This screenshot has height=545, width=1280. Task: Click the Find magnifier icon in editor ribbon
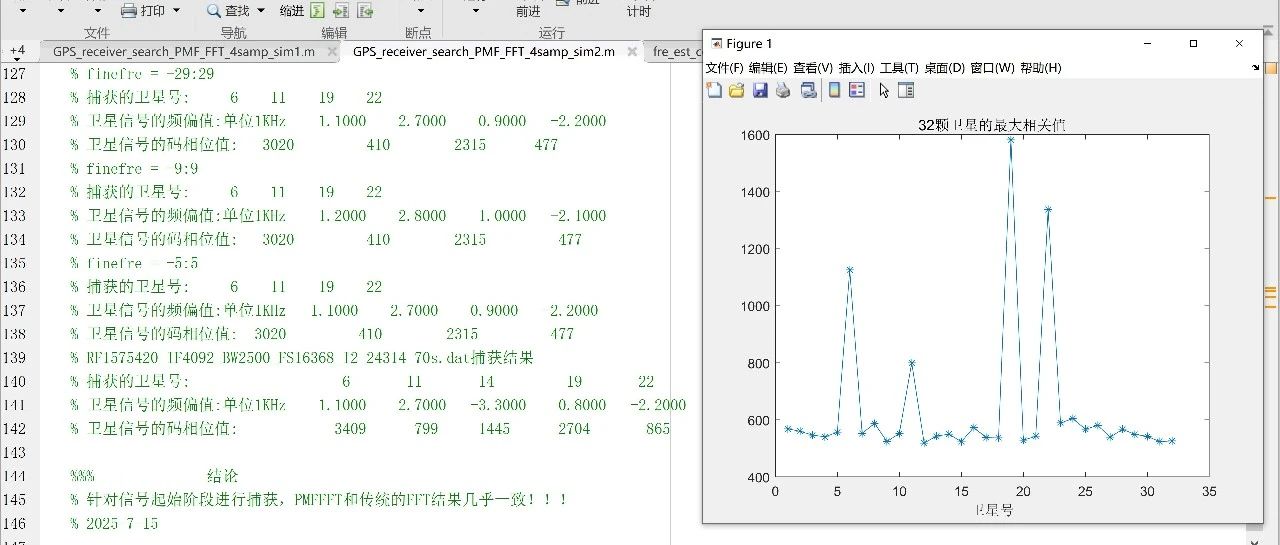(214, 11)
